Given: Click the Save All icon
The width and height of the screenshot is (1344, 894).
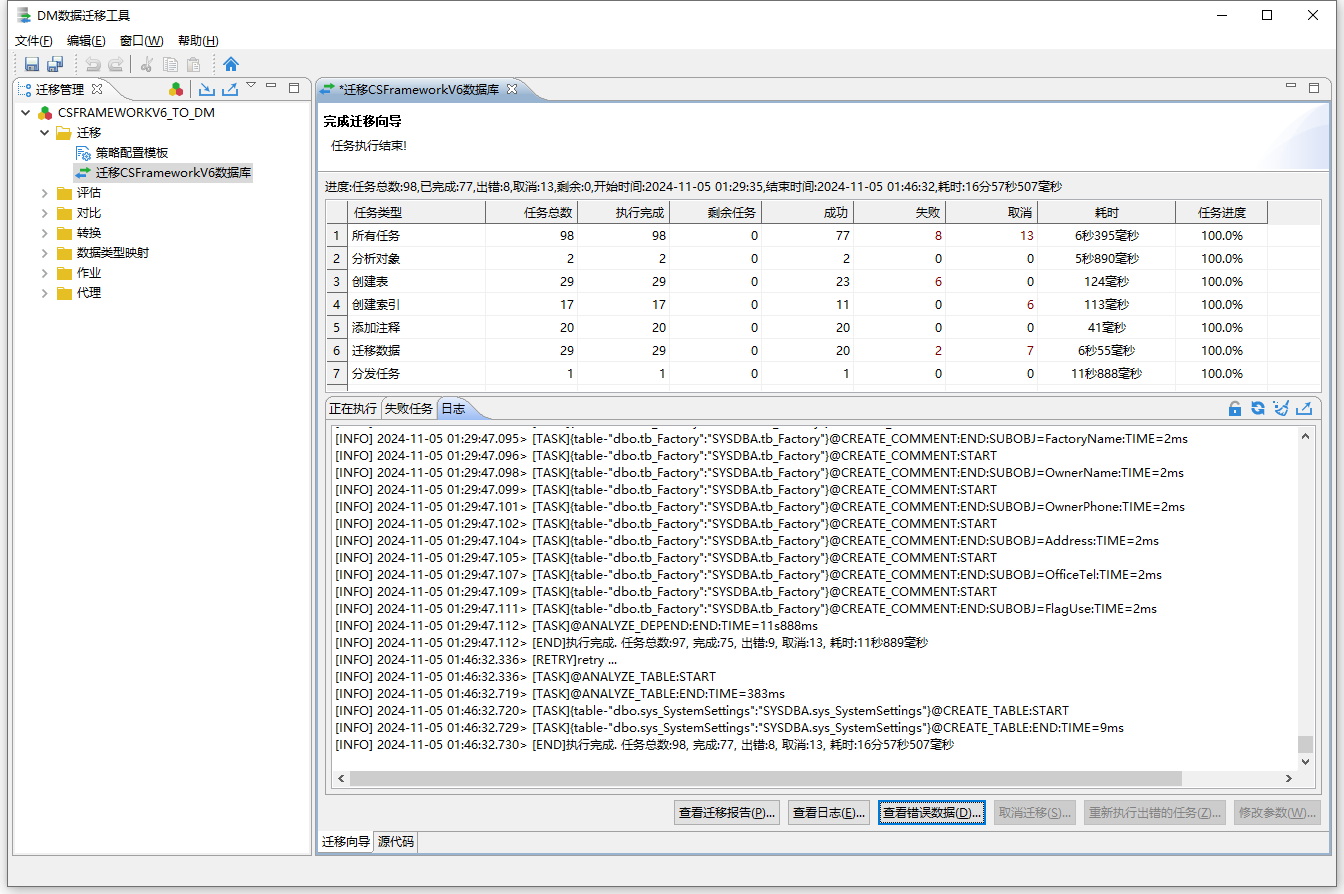Looking at the screenshot, I should click(55, 64).
